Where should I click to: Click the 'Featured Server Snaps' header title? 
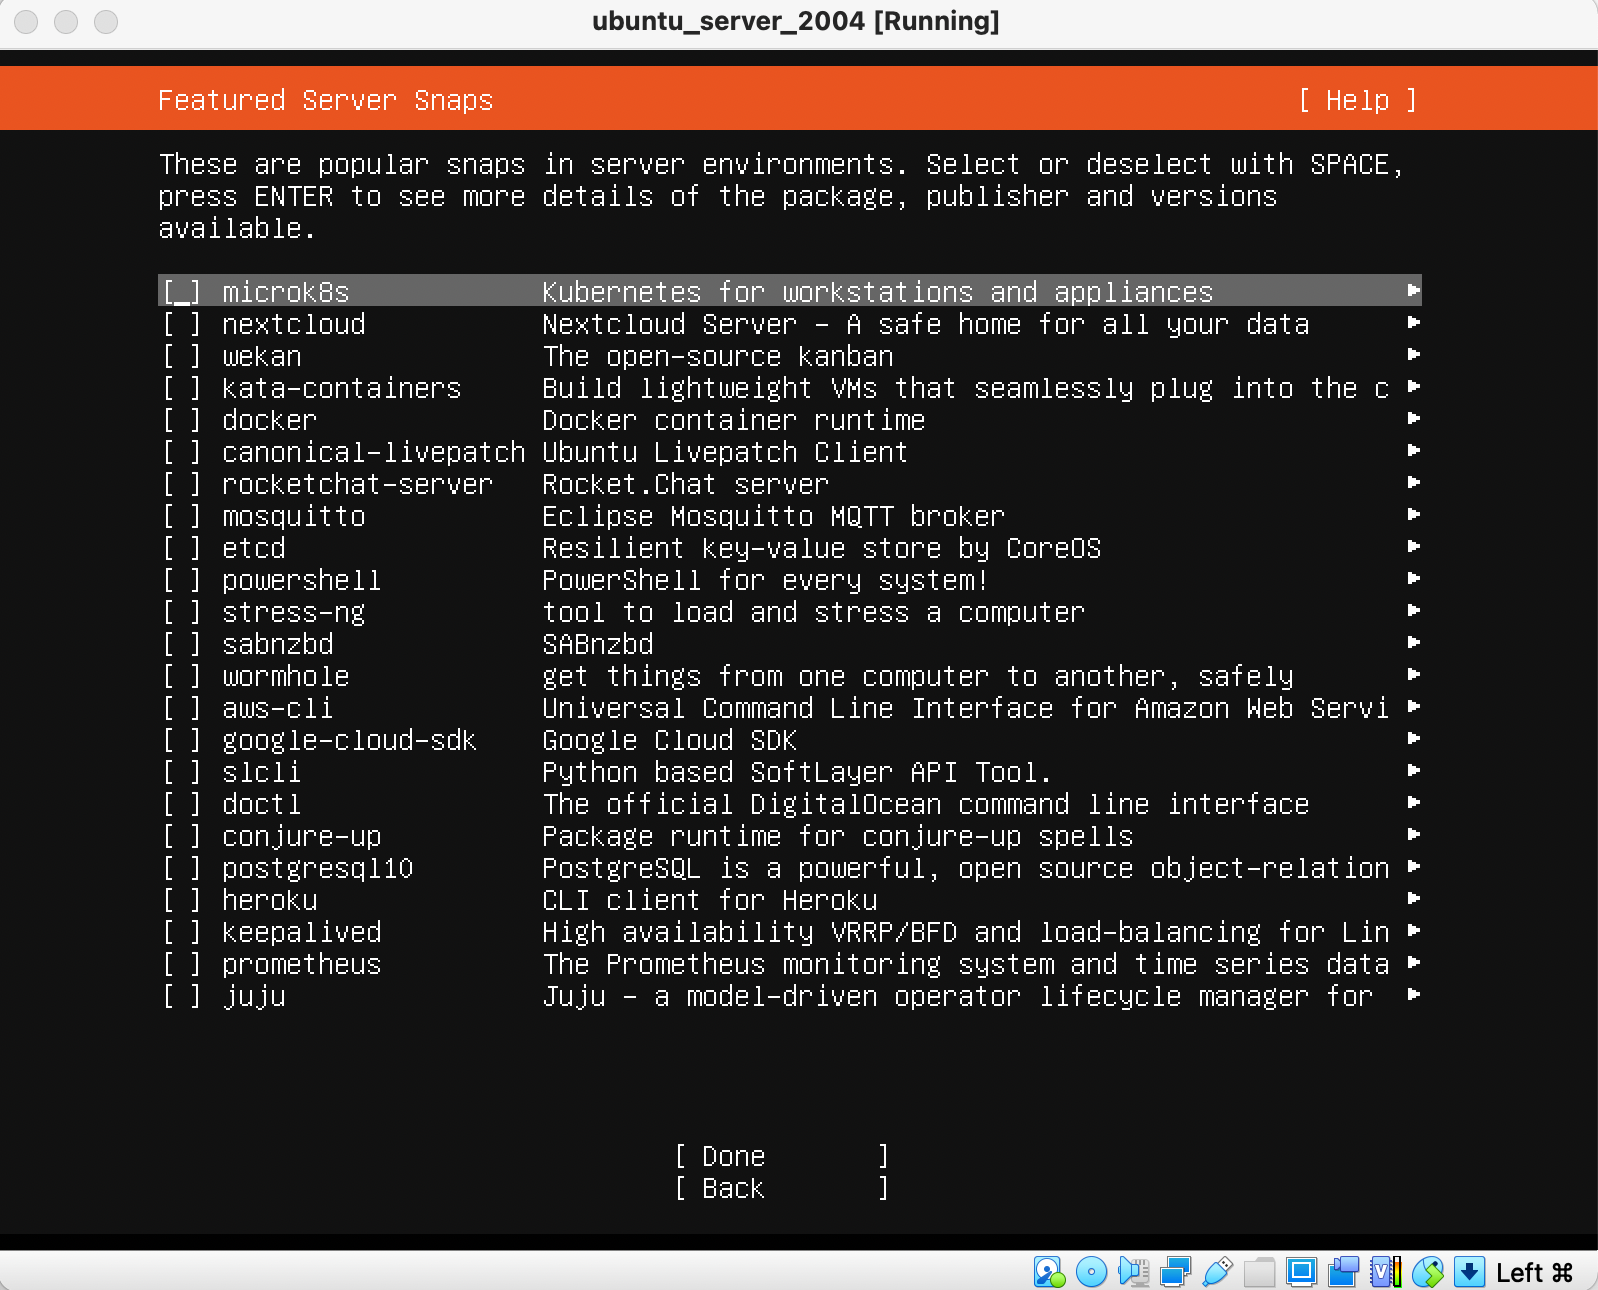tap(325, 100)
